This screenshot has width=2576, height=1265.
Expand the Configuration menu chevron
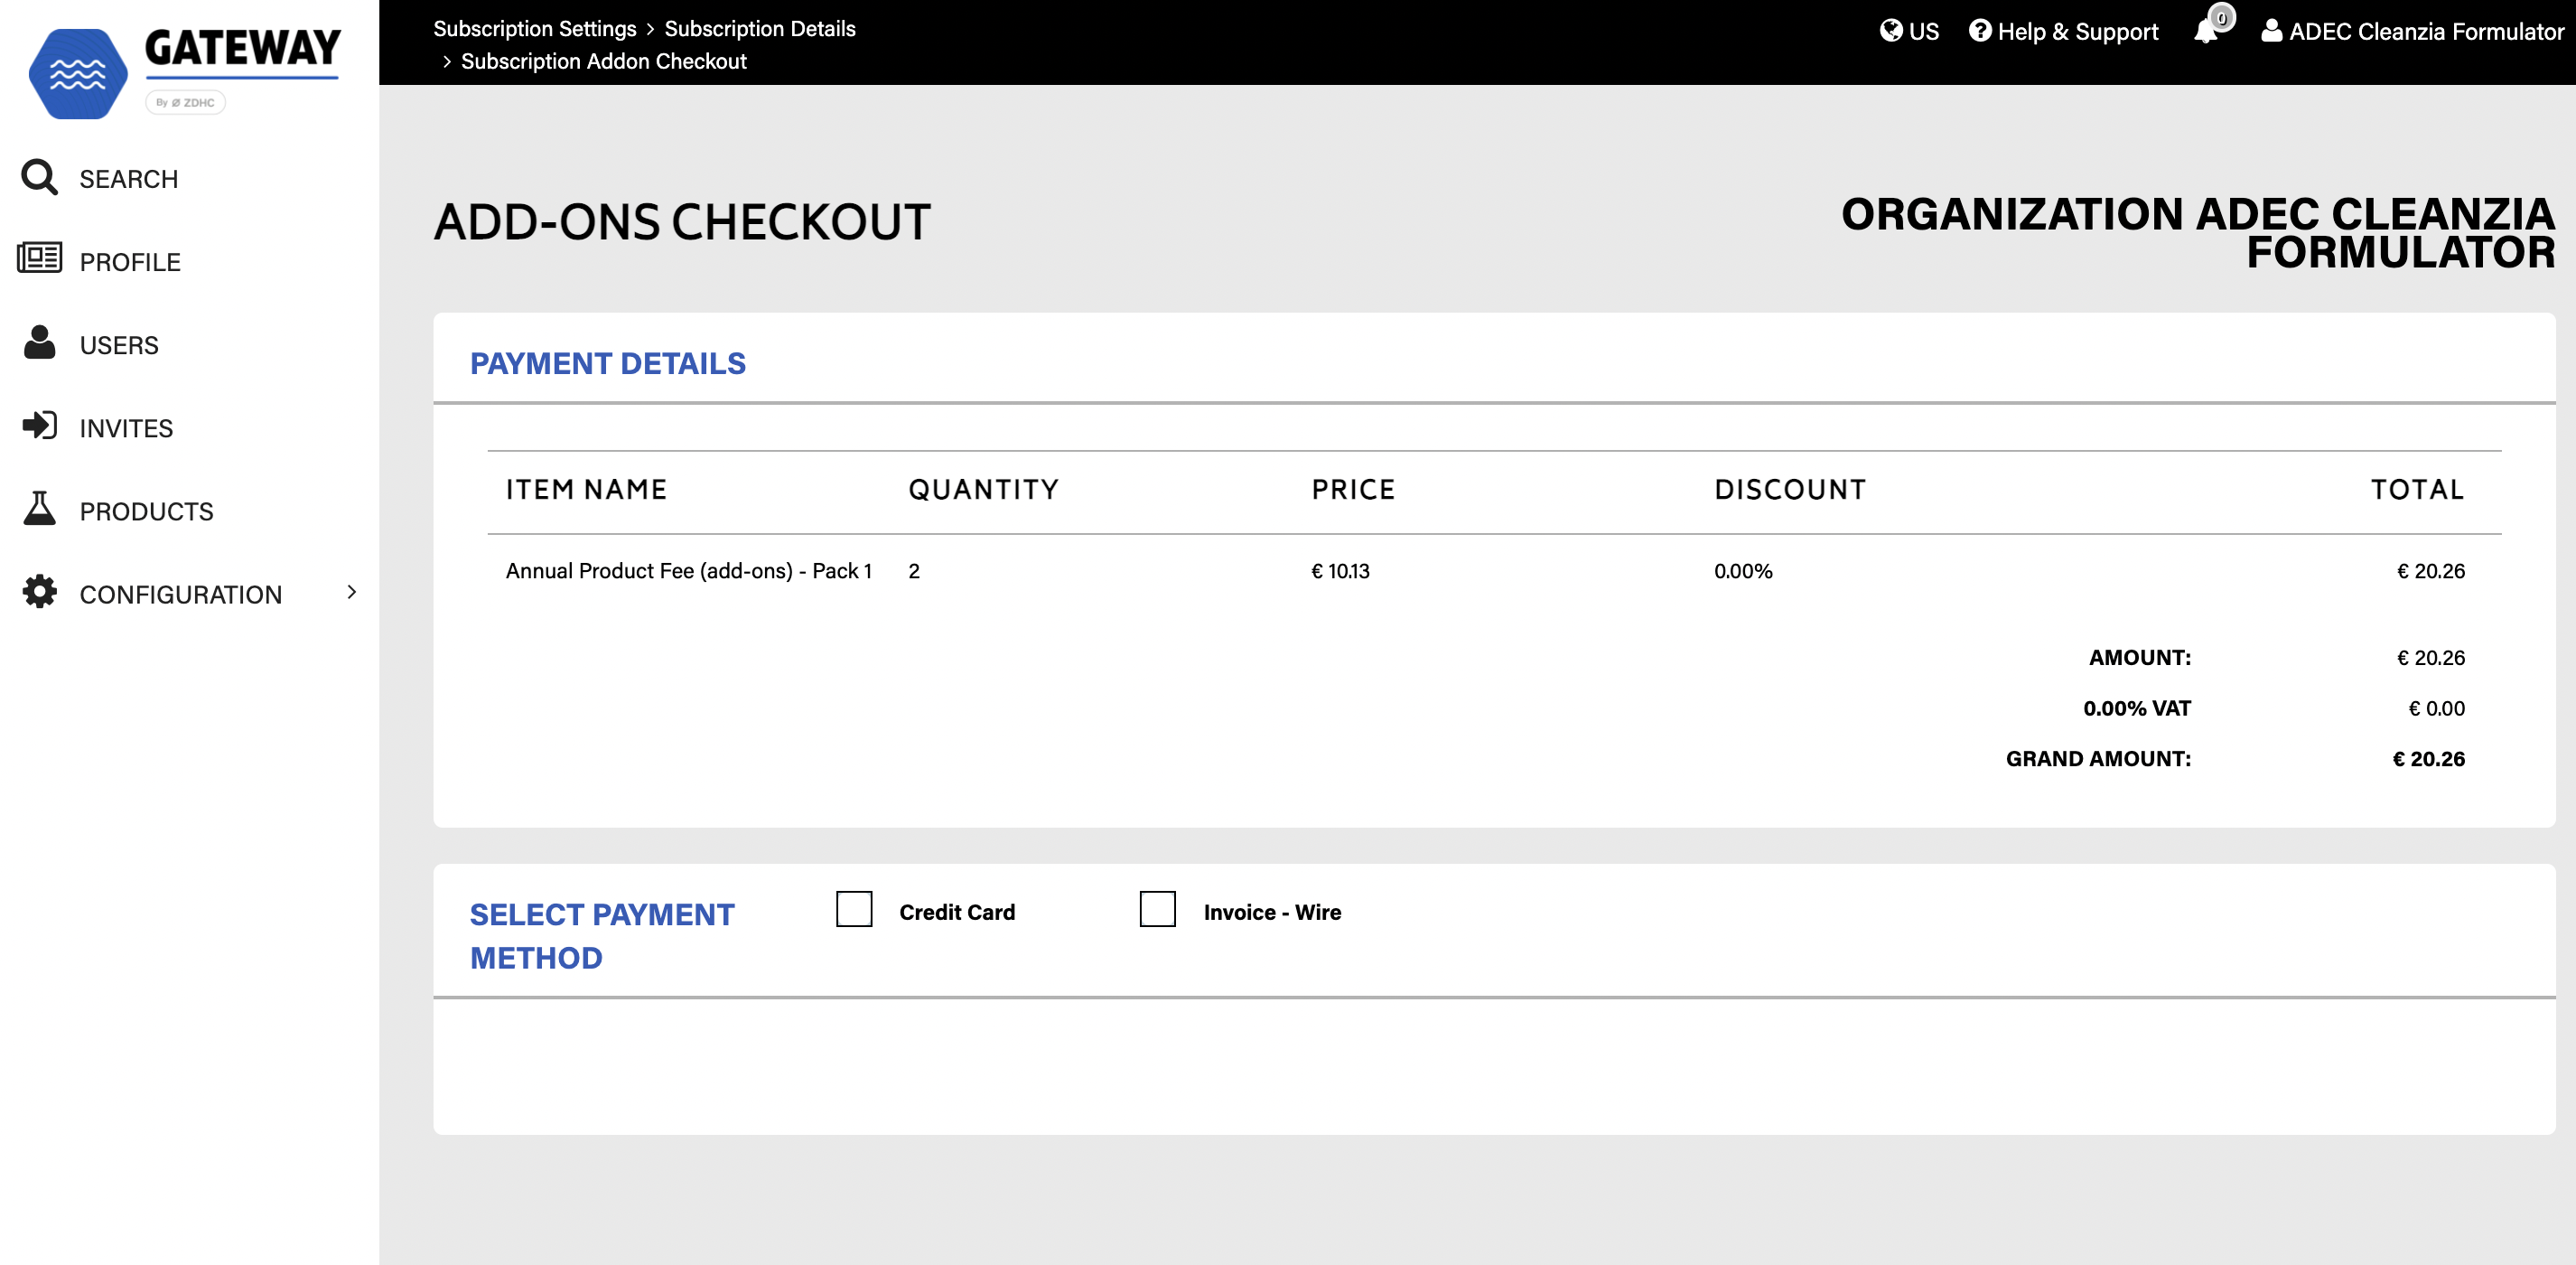tap(351, 592)
